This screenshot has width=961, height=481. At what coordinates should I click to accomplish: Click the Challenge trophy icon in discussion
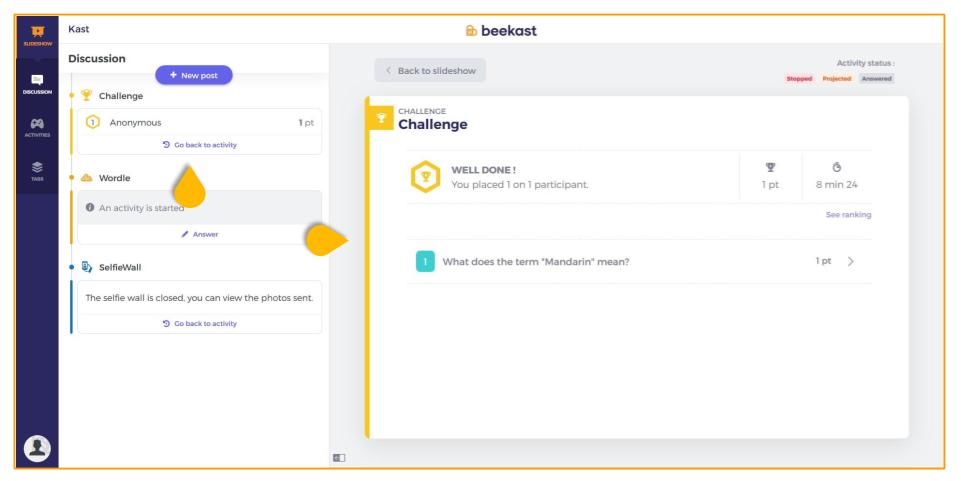coord(86,95)
